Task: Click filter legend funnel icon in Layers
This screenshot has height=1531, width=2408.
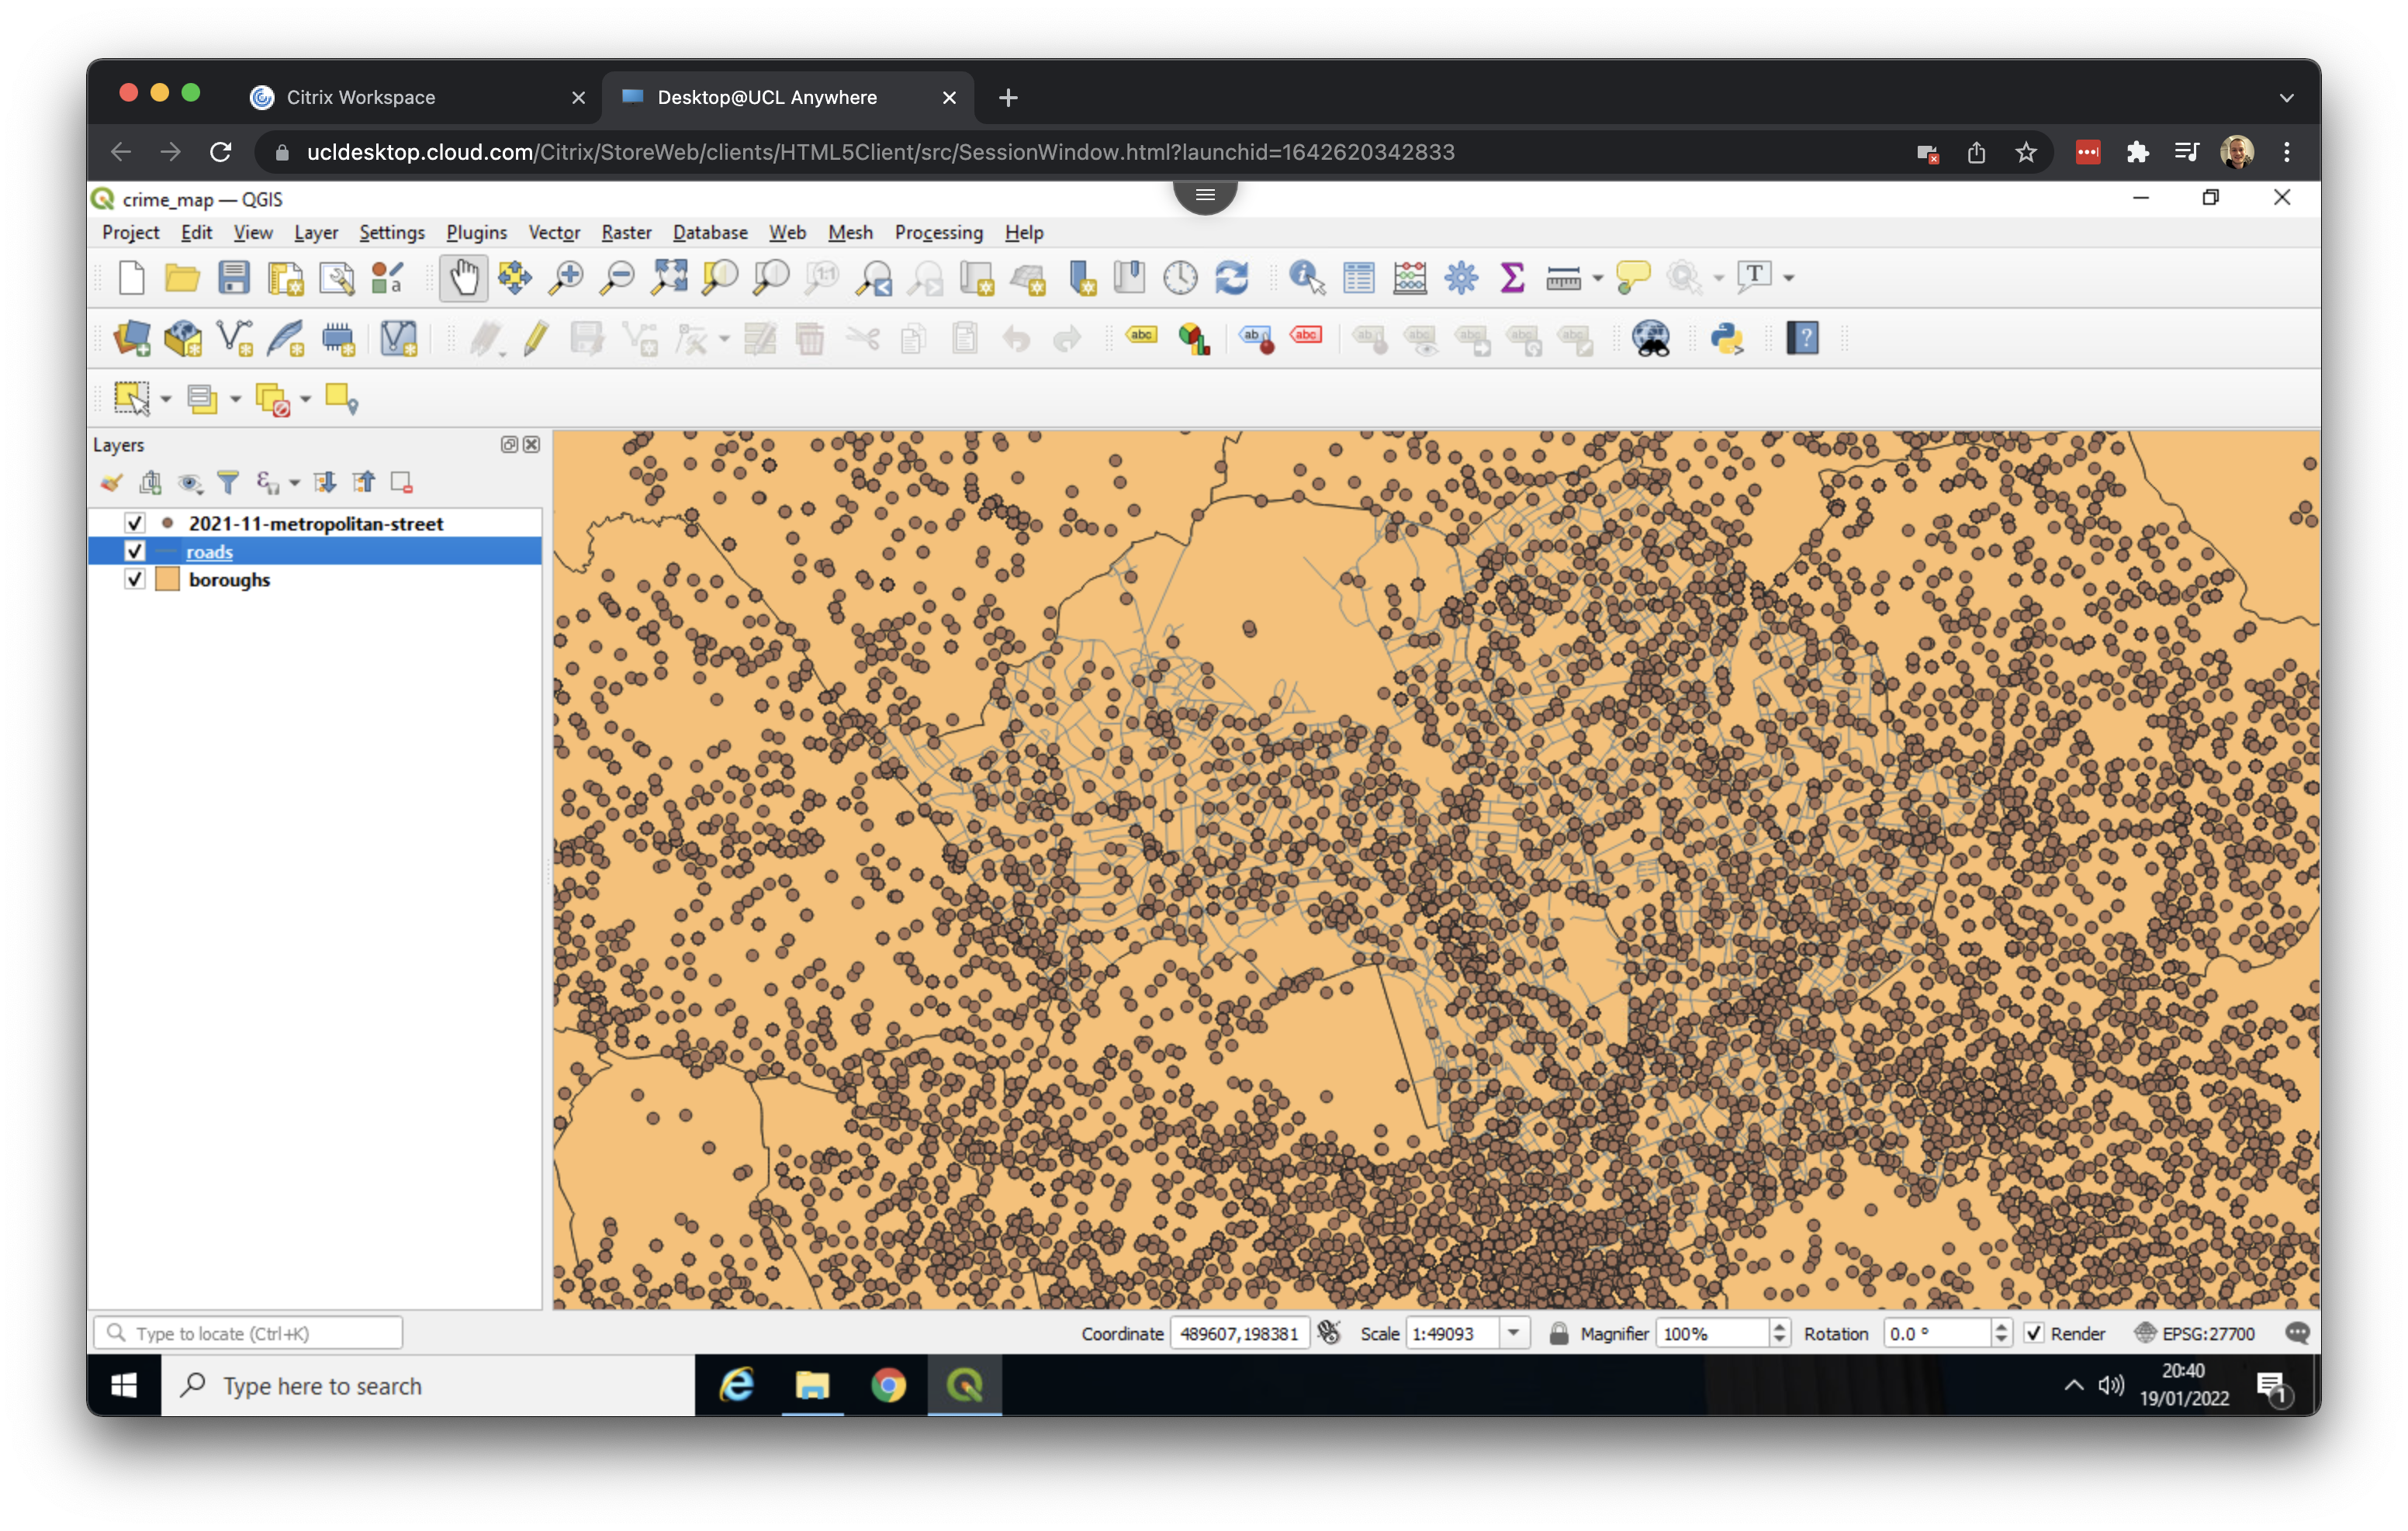Action: tap(228, 483)
